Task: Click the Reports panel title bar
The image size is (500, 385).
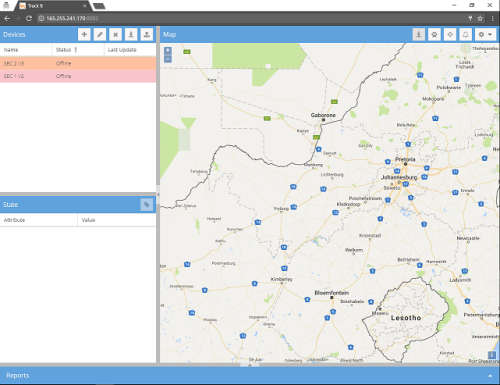Action: [250, 376]
